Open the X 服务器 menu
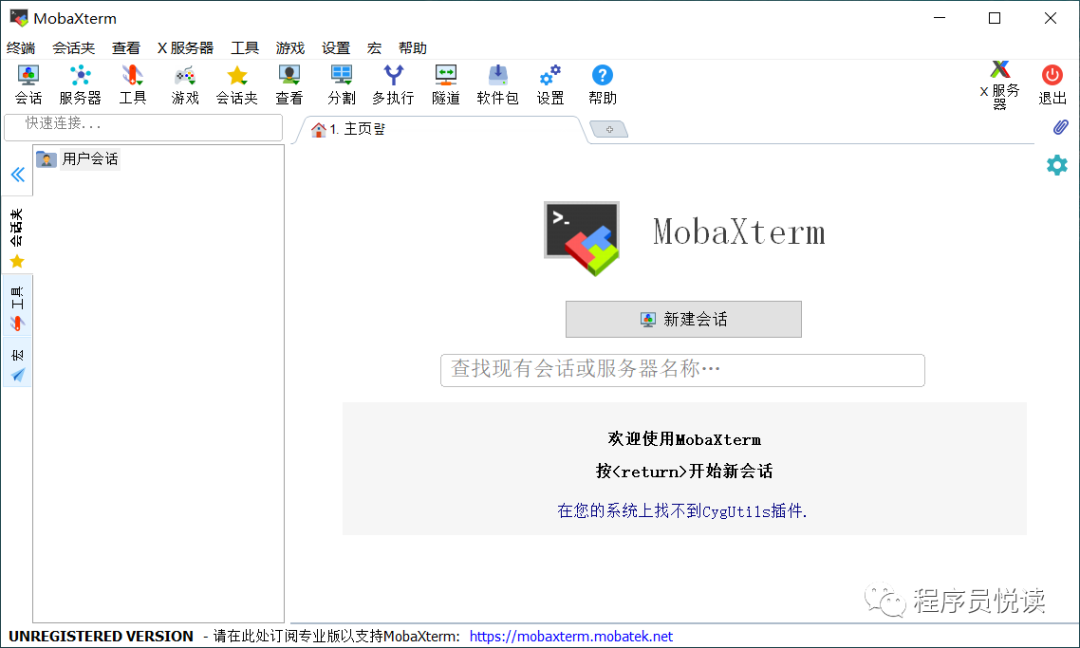The height and width of the screenshot is (648, 1080). [185, 48]
